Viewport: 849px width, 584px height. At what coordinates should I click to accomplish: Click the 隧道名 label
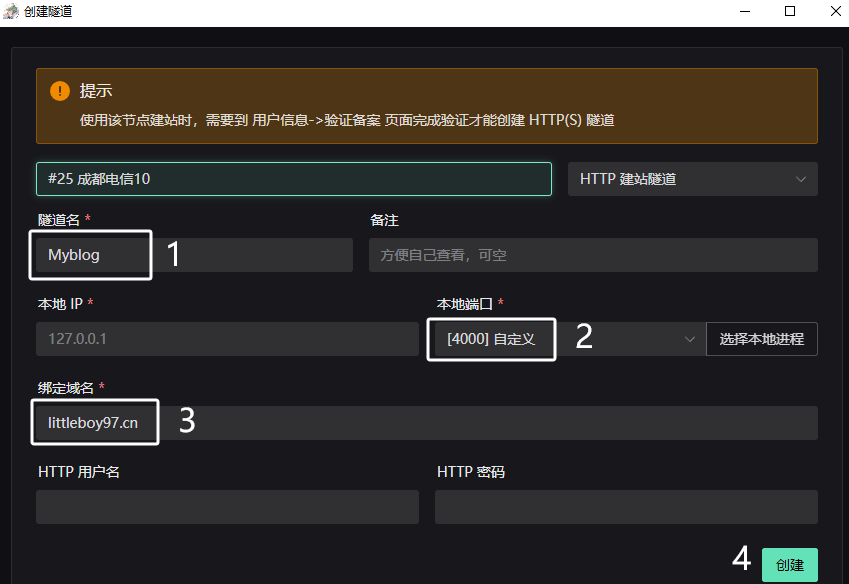58,220
